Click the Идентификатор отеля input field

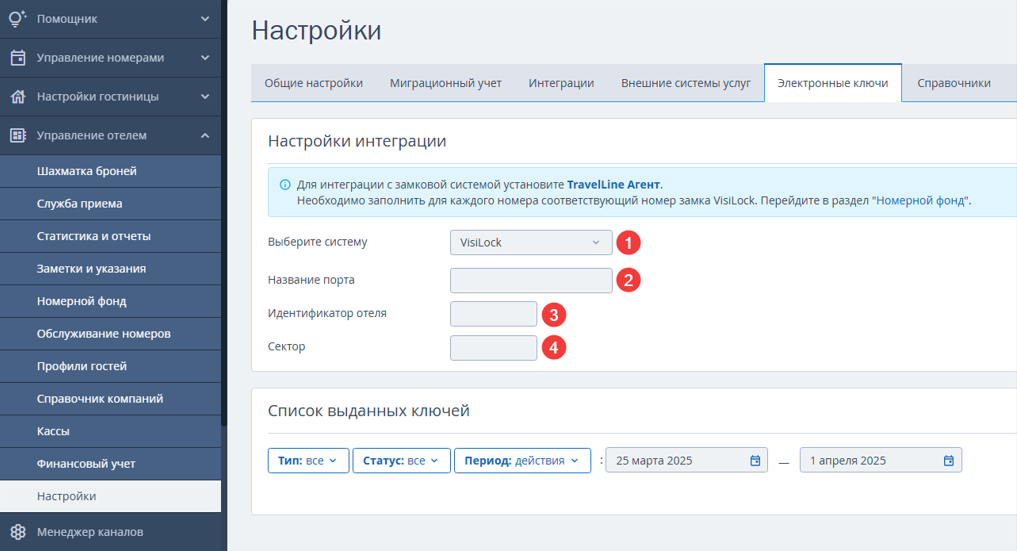click(494, 314)
